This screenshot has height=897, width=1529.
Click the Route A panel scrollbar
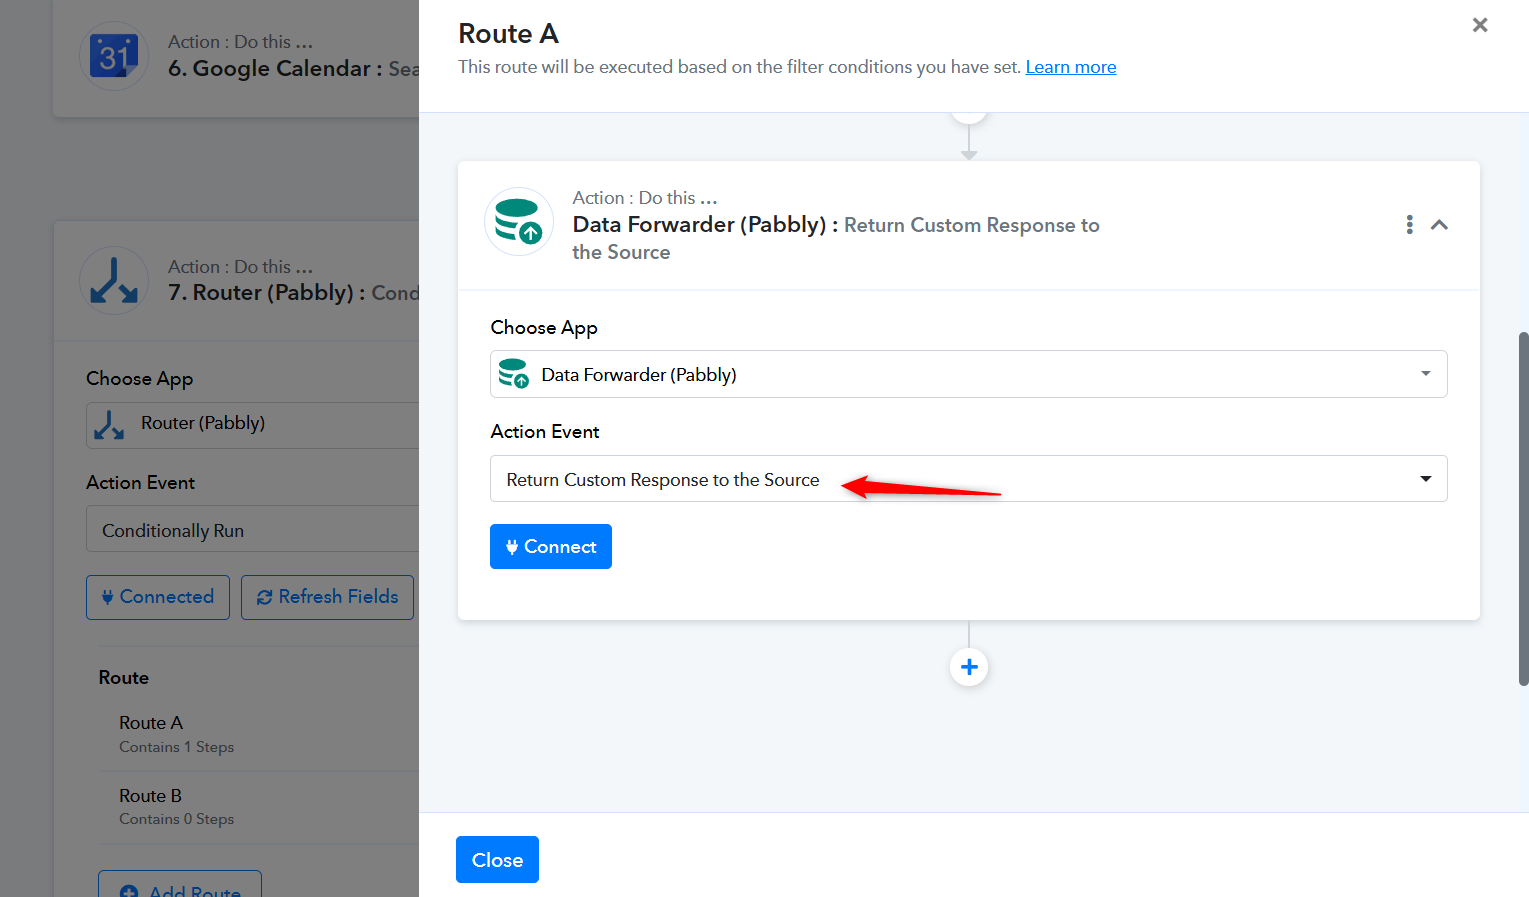point(1523,509)
